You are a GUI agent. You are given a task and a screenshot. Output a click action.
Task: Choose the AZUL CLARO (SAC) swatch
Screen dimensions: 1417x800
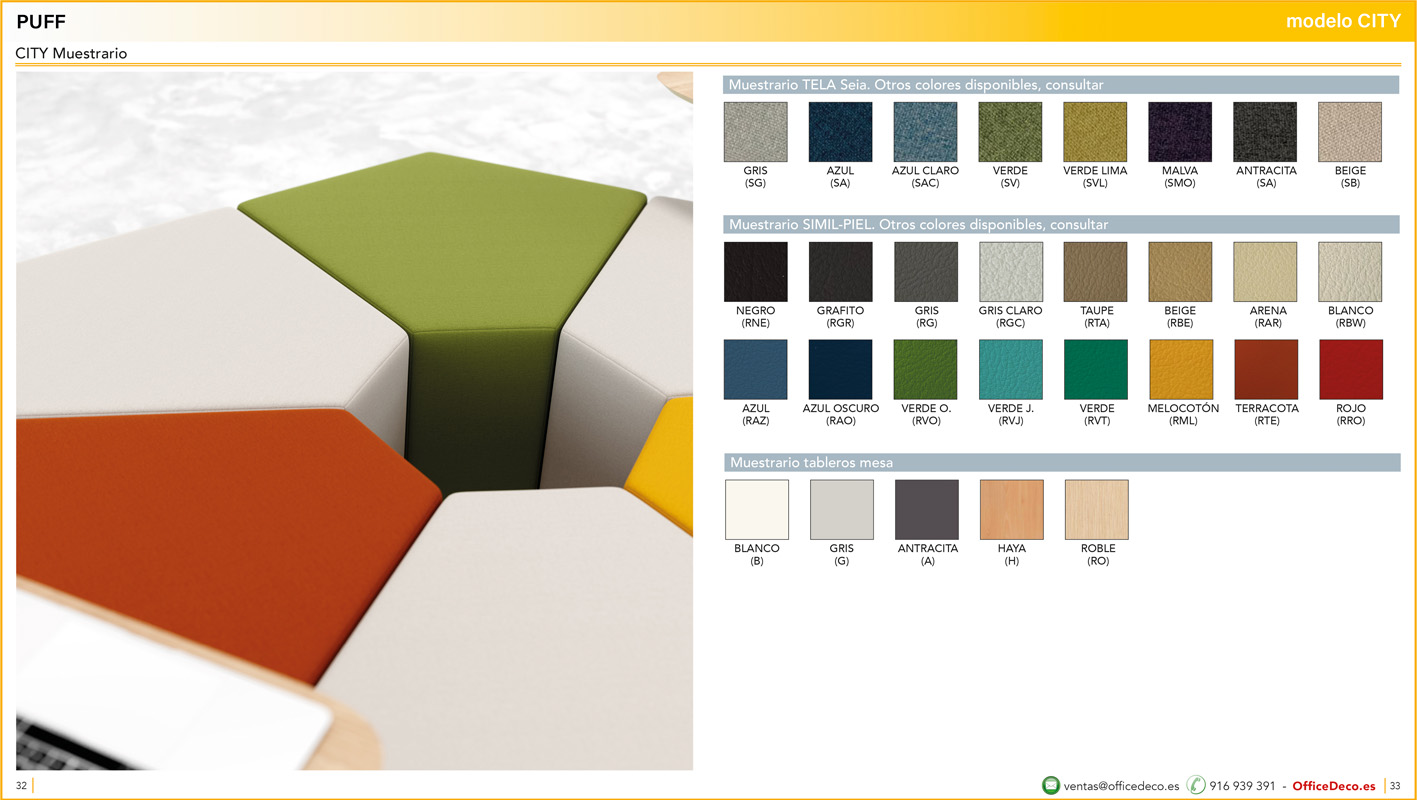pyautogui.click(x=925, y=132)
